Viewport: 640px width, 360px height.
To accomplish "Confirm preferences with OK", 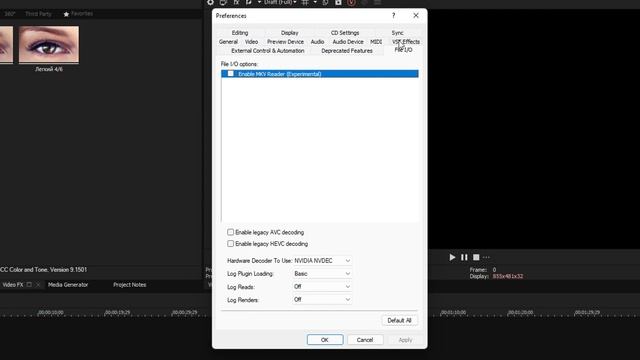I will (x=325, y=340).
